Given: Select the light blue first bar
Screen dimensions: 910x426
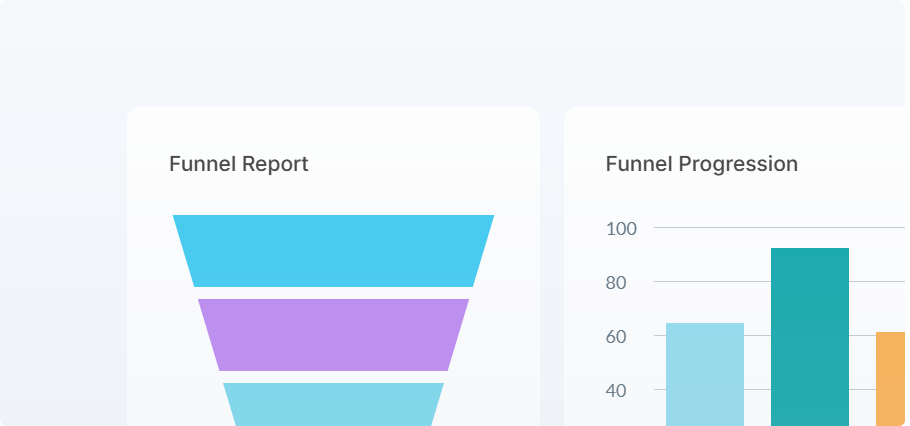Looking at the screenshot, I should [x=704, y=374].
